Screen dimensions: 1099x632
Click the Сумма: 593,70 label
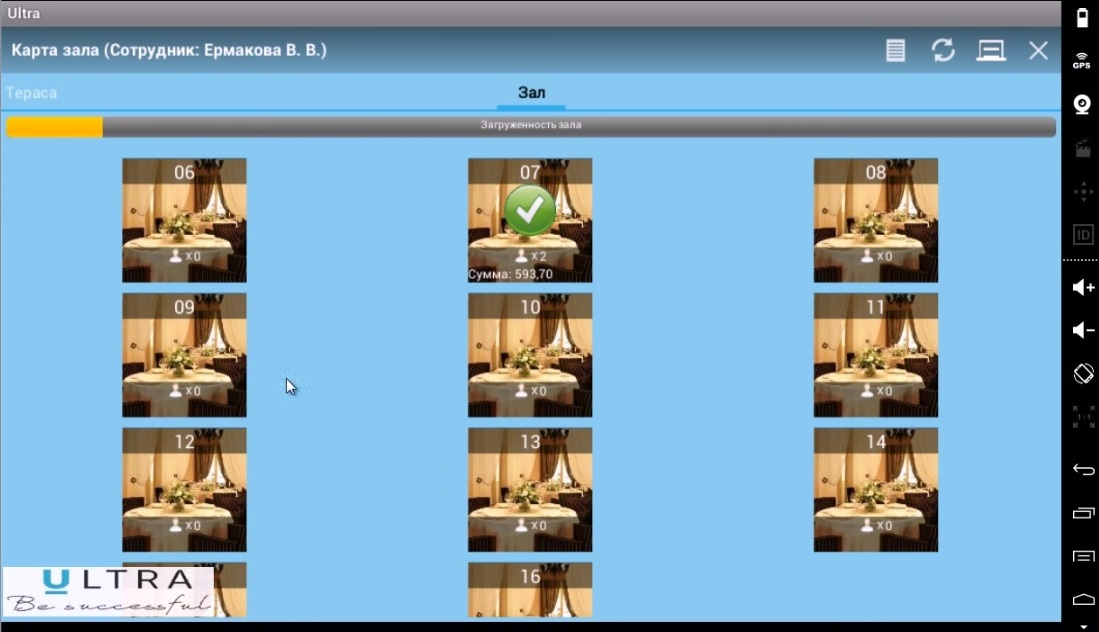[x=510, y=274]
